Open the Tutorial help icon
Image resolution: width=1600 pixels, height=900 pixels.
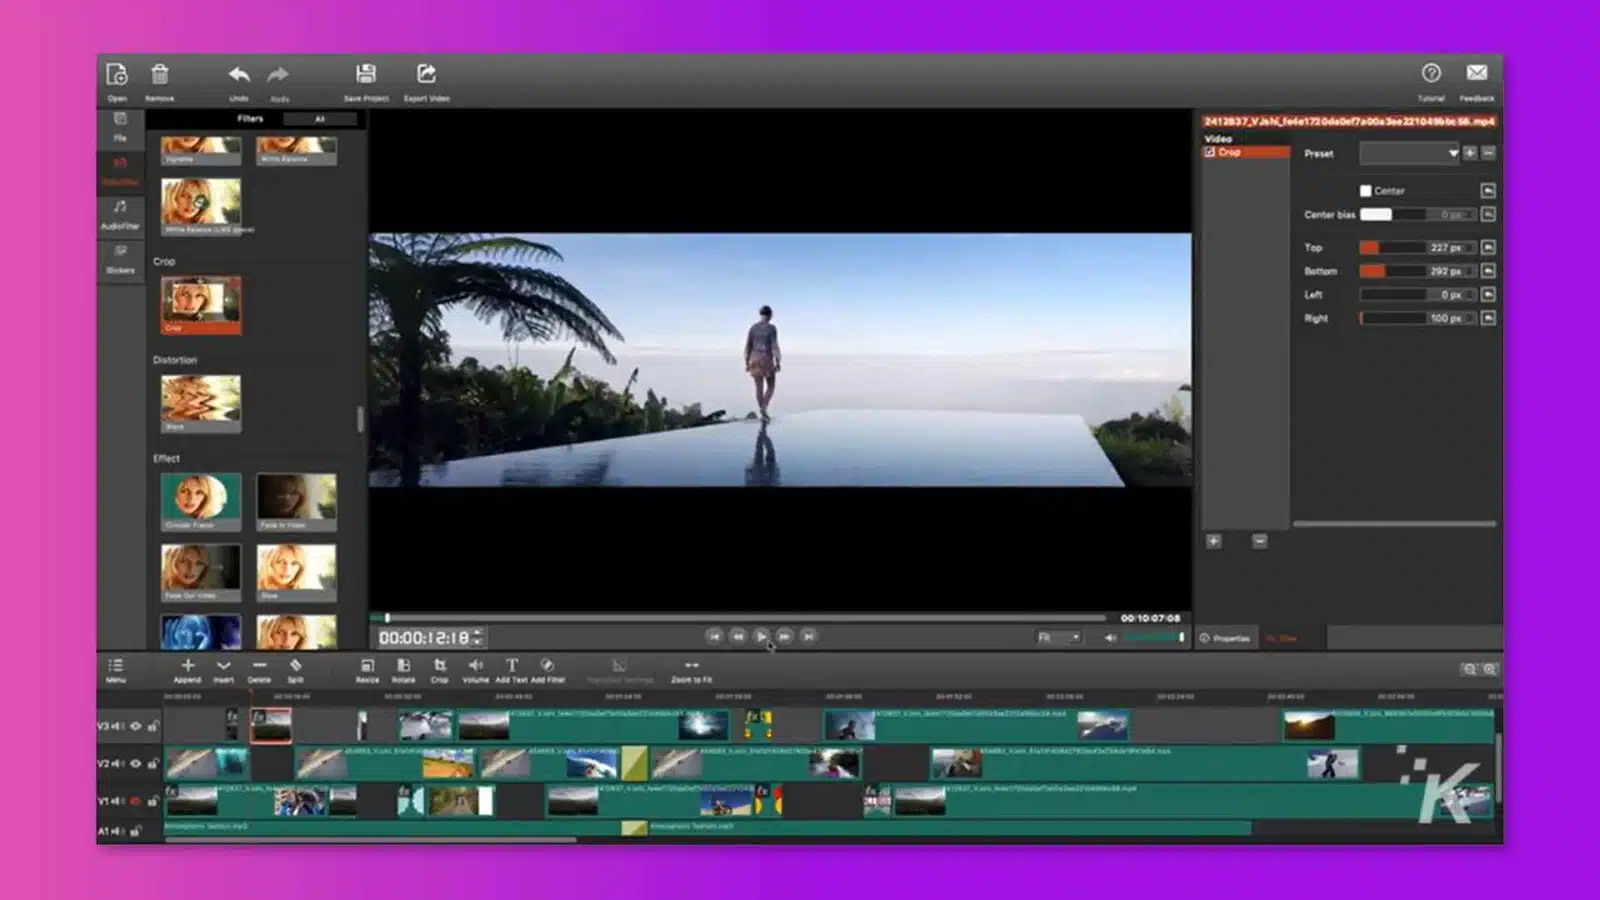point(1432,73)
